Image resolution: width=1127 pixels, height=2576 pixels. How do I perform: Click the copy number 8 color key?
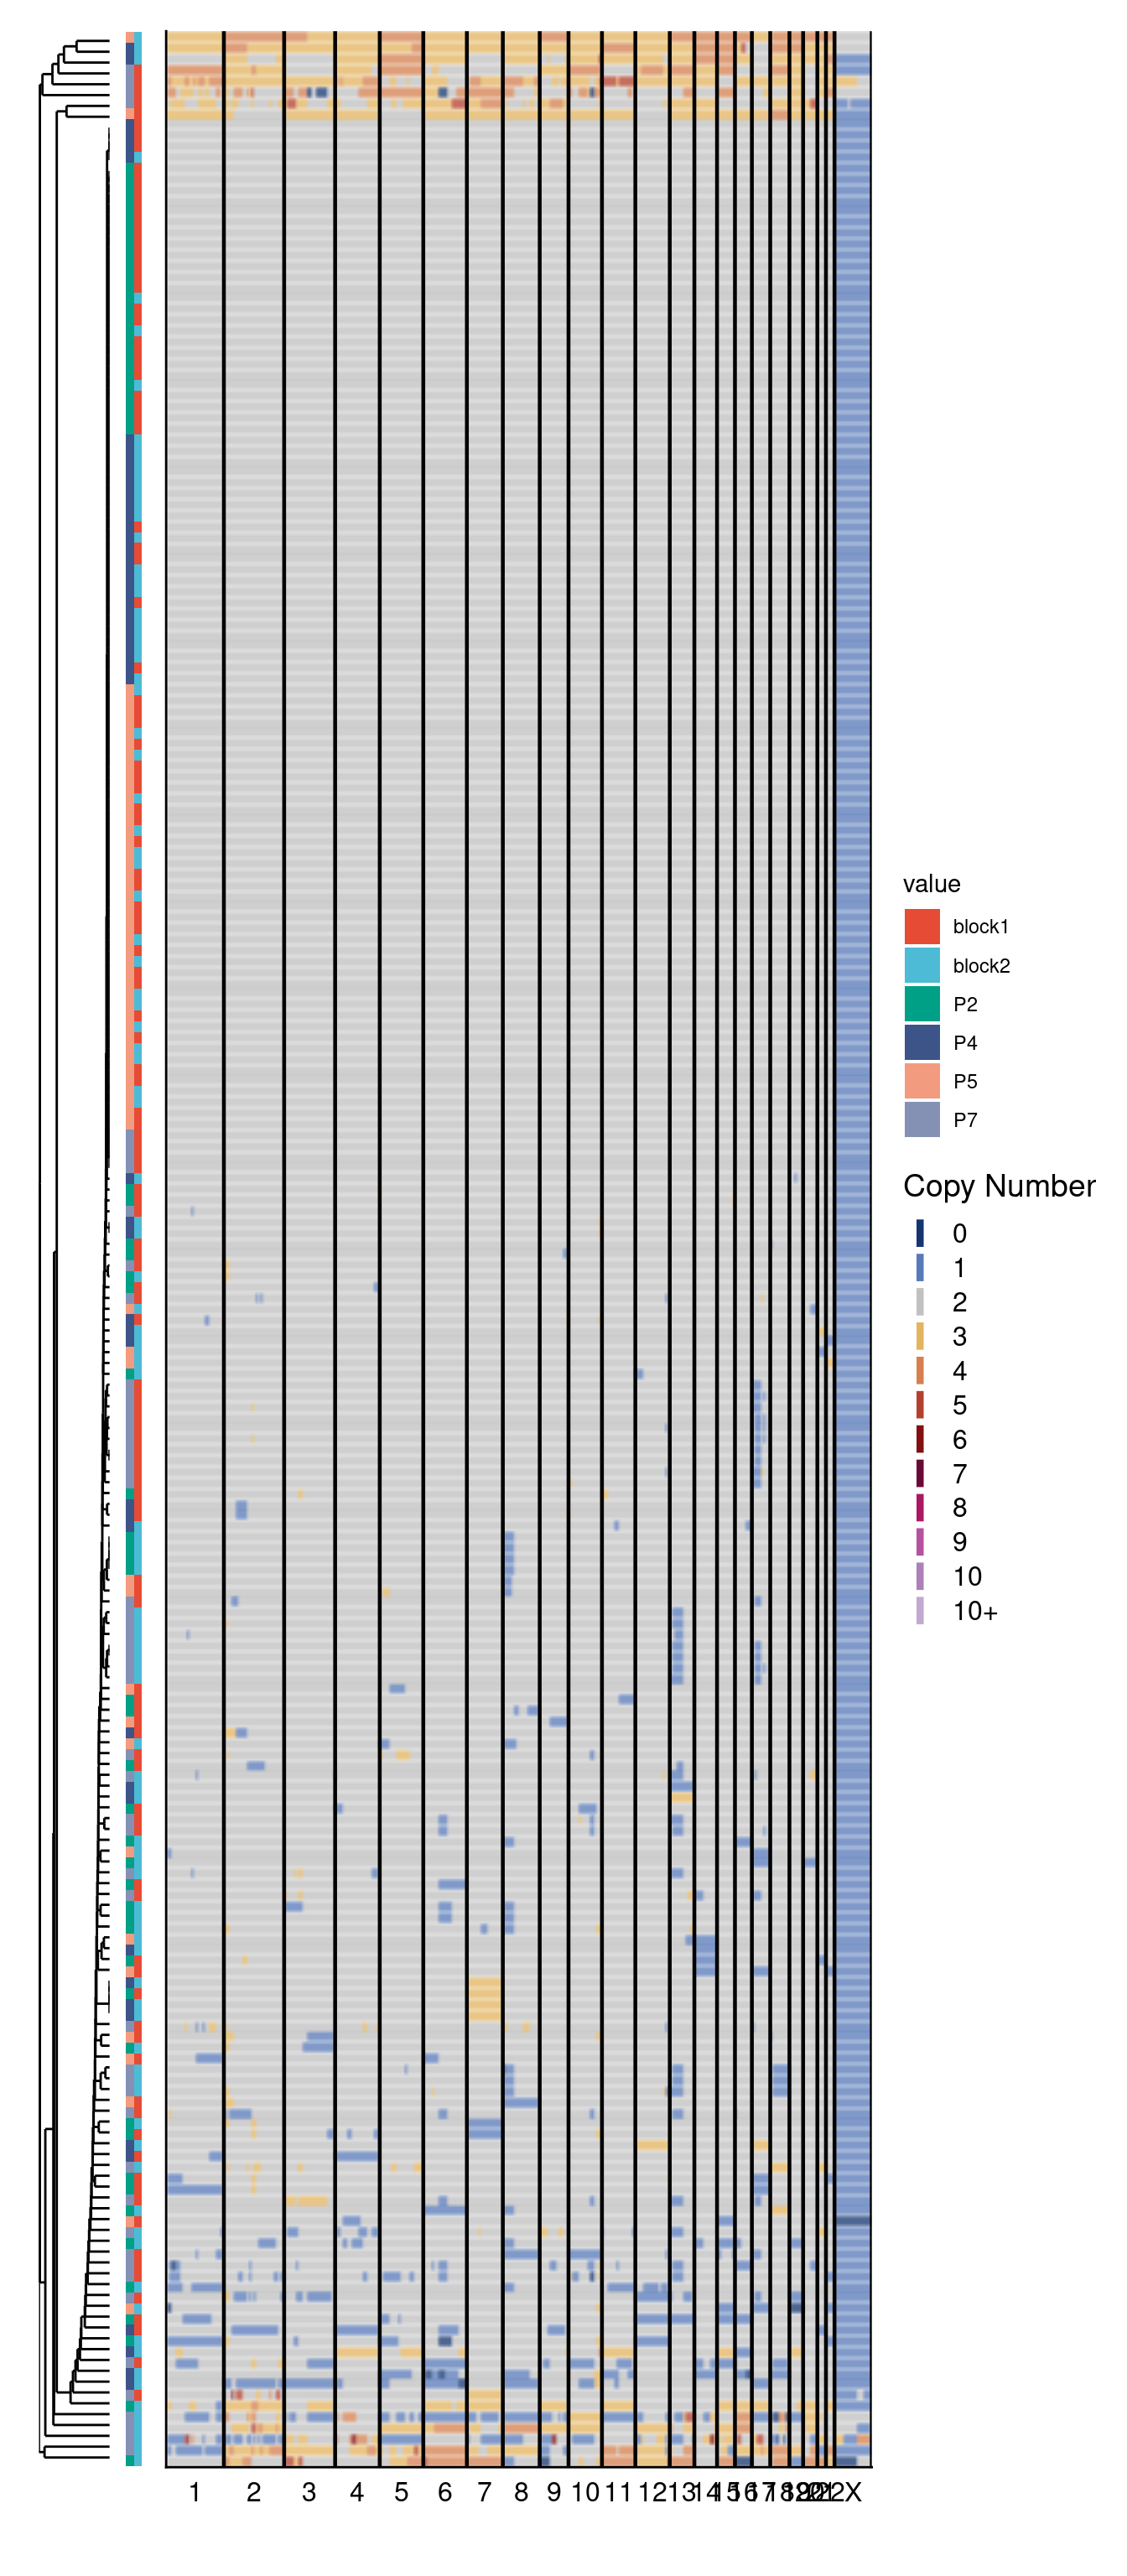coord(920,1507)
